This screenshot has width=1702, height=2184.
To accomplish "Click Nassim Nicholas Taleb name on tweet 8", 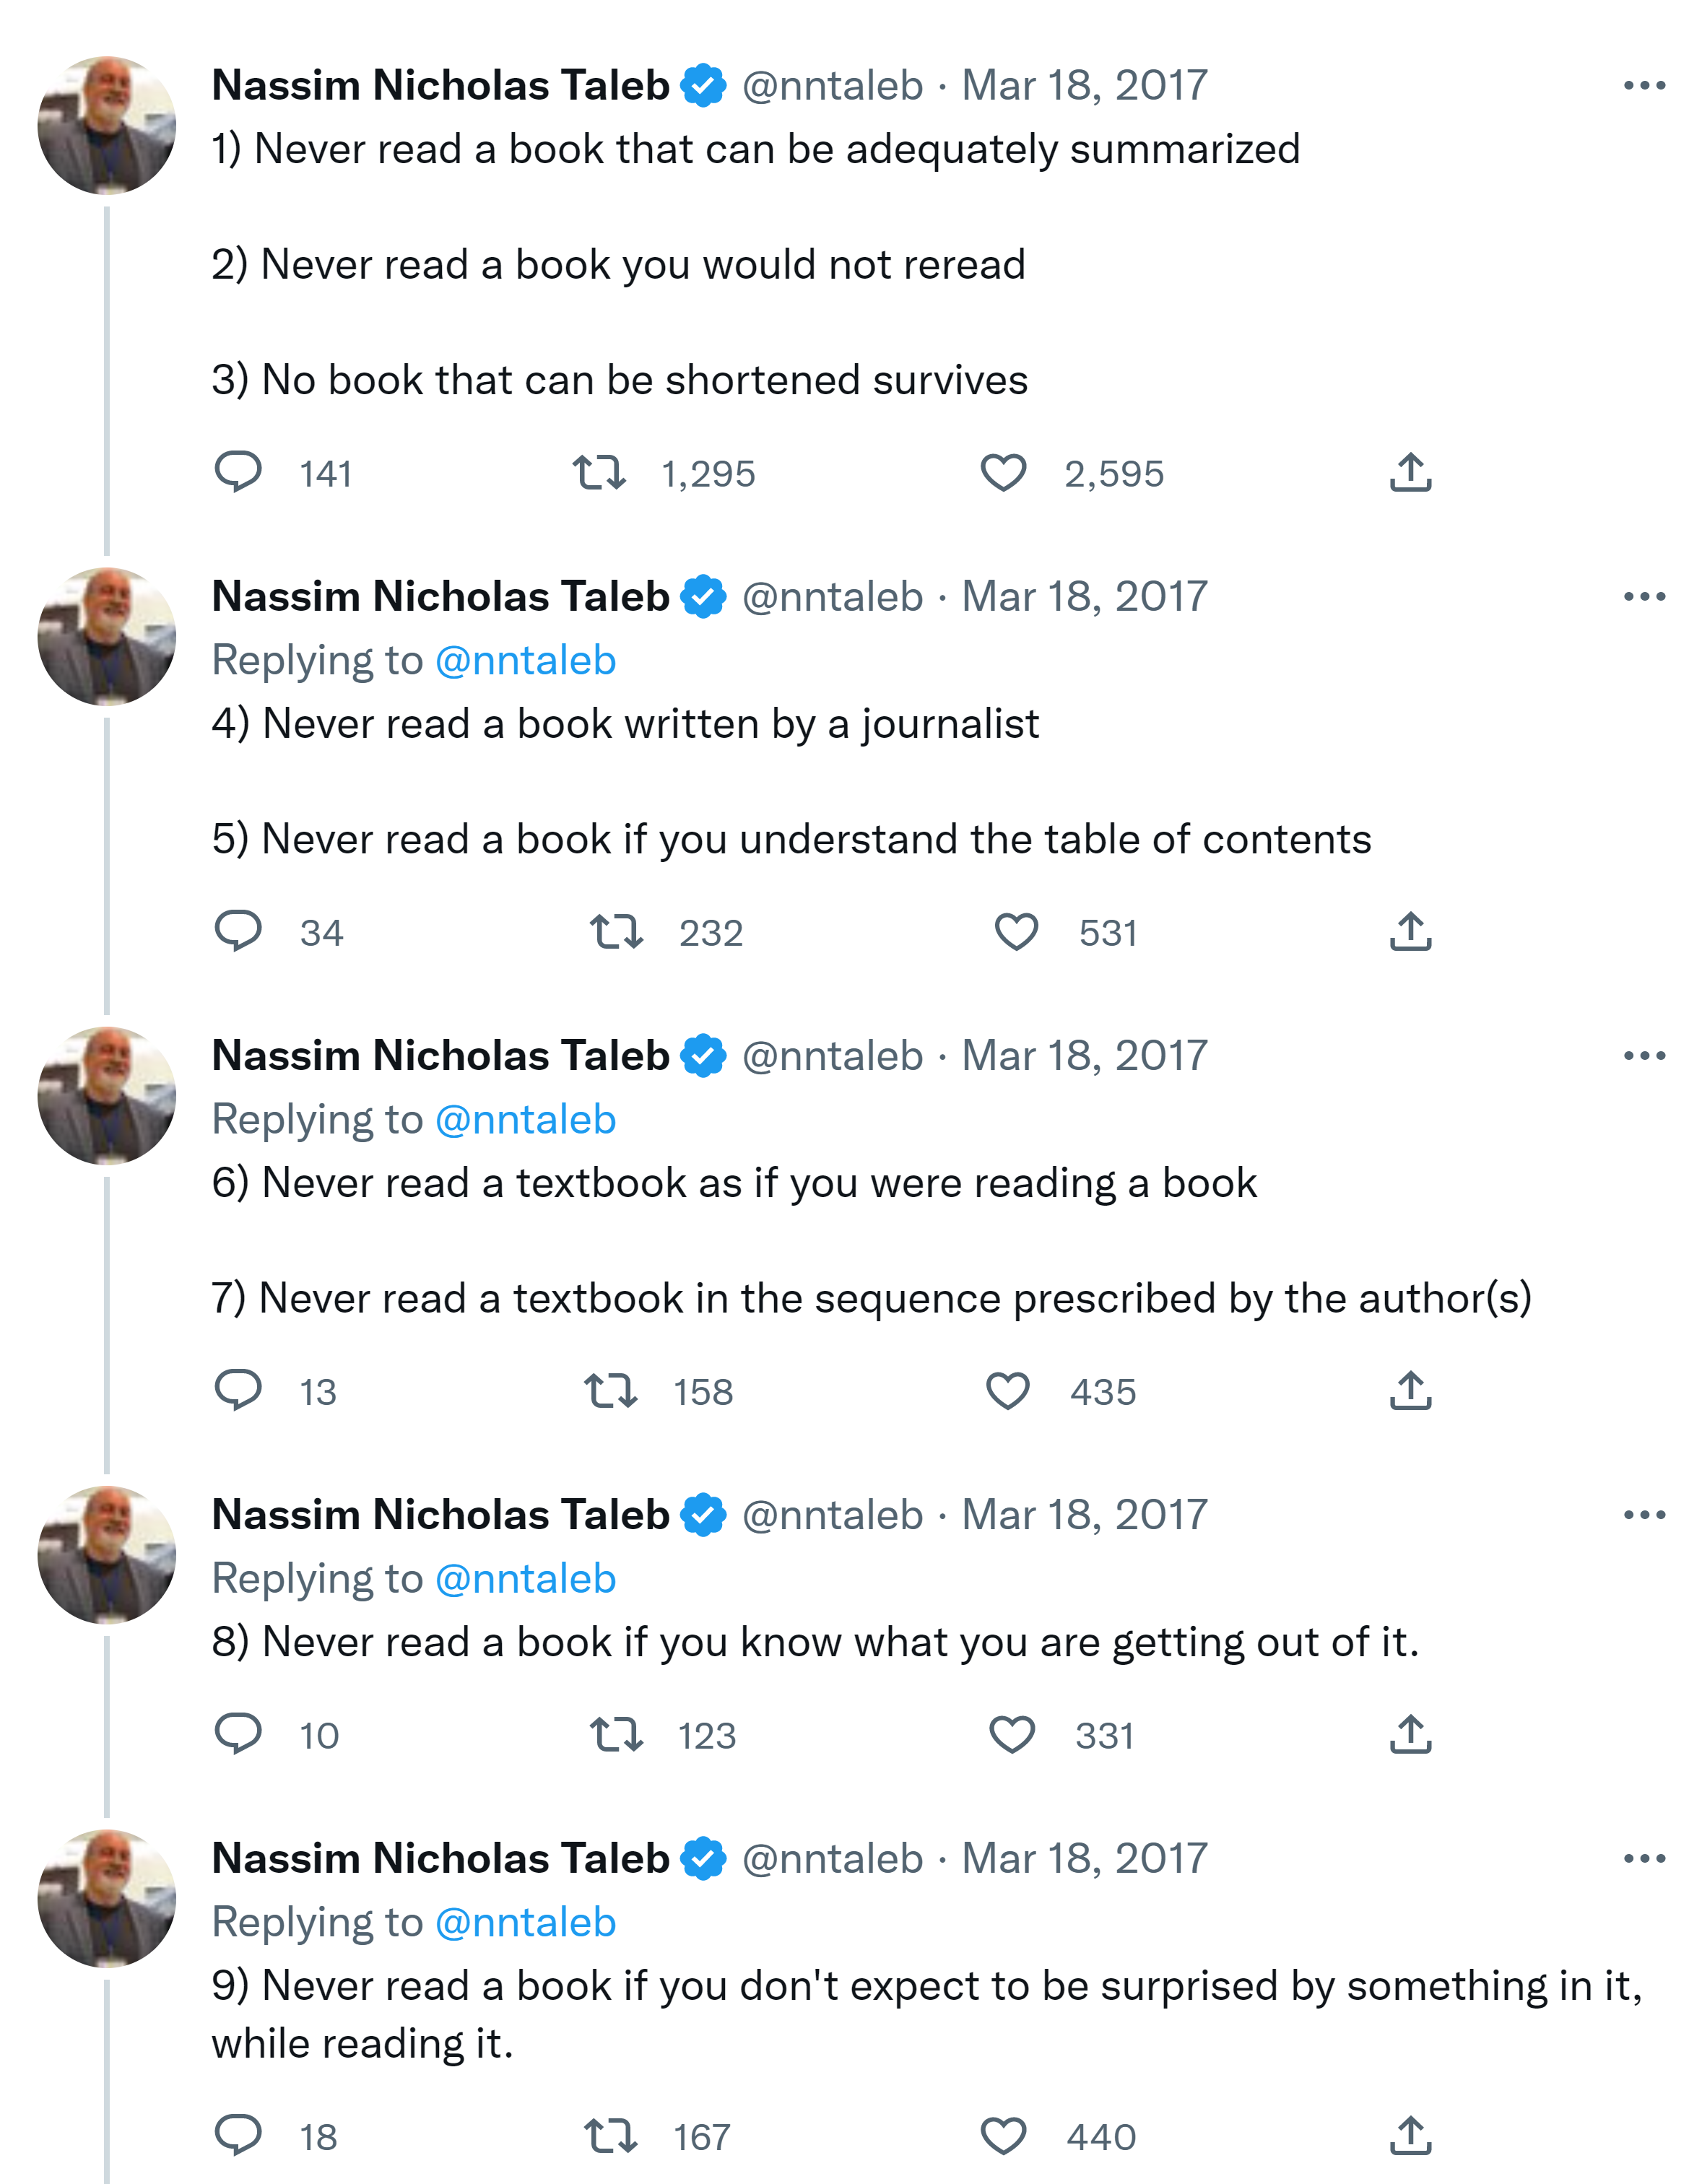I will [440, 1515].
